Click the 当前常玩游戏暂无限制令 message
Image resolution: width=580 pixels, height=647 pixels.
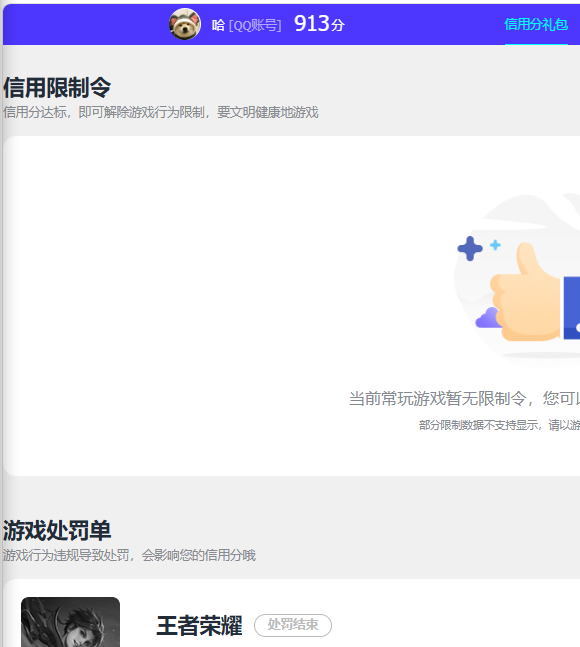pos(464,399)
